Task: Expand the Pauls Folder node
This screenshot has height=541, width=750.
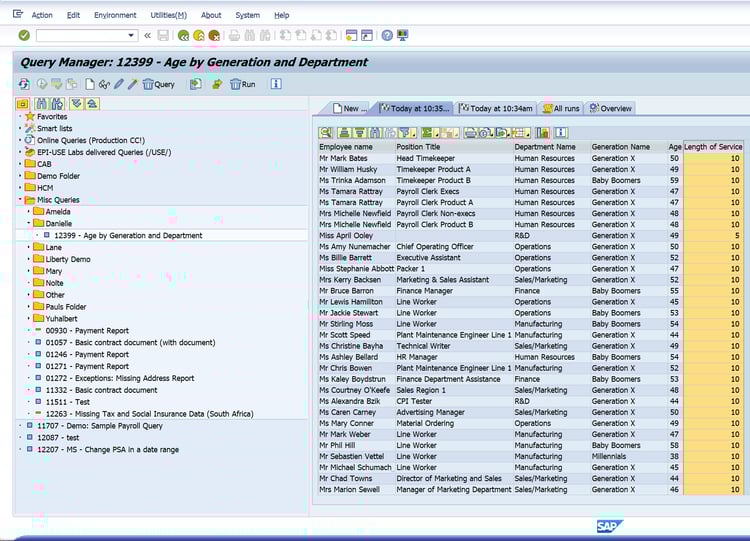Action: pyautogui.click(x=29, y=307)
